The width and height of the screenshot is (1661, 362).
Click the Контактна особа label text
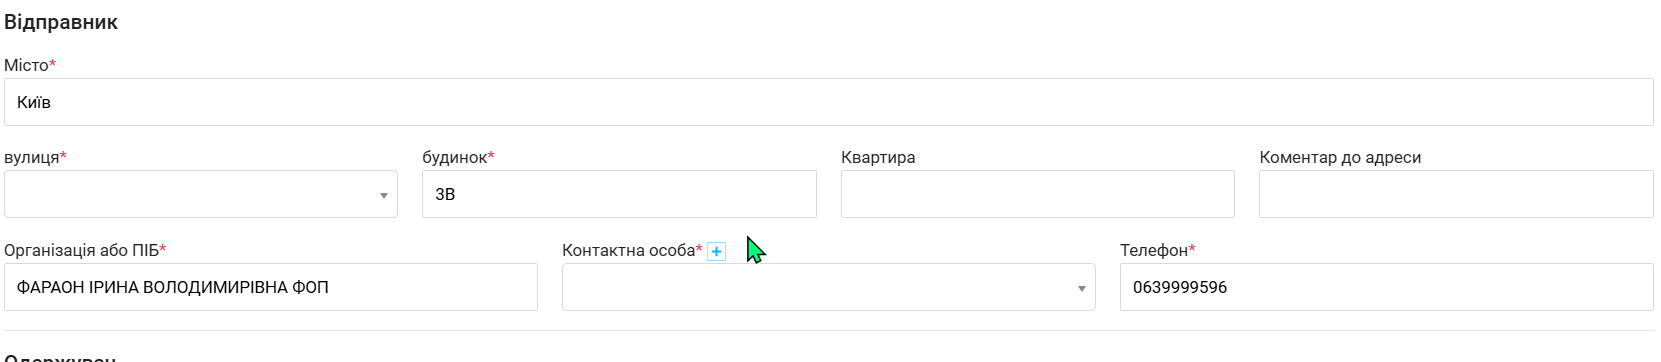pos(629,250)
